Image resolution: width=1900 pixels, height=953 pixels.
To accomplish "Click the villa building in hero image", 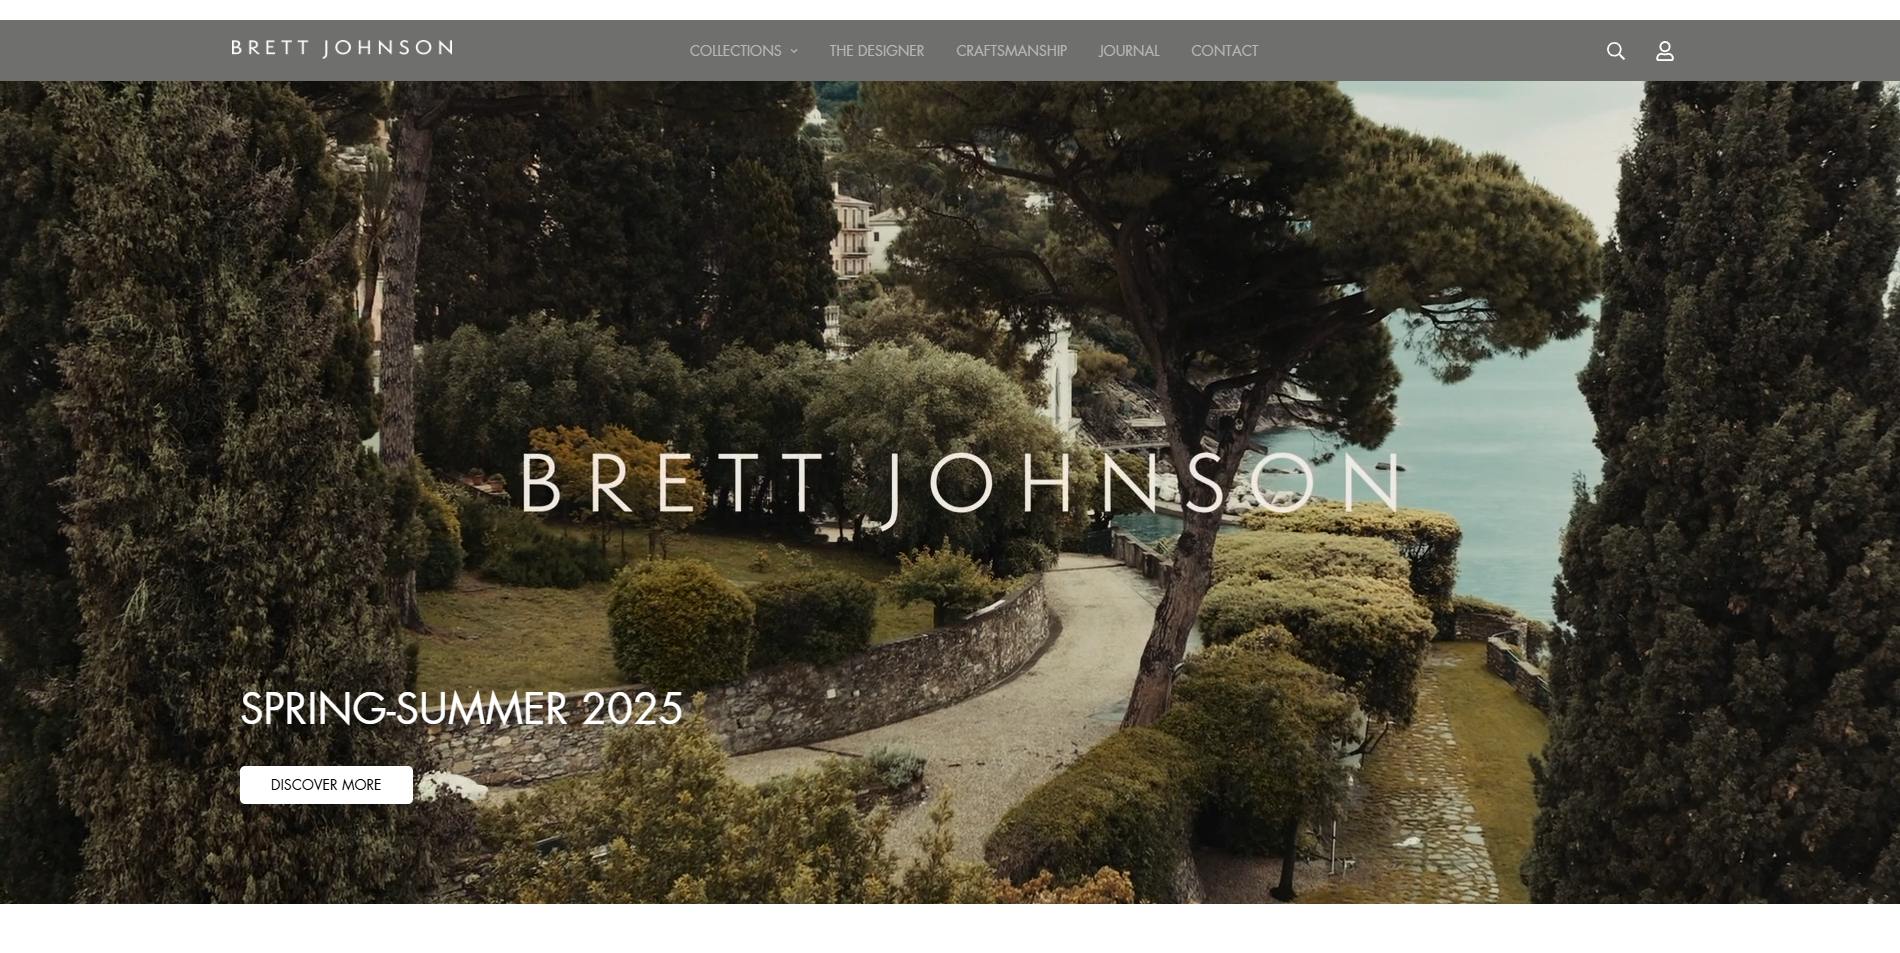I will point(853,232).
